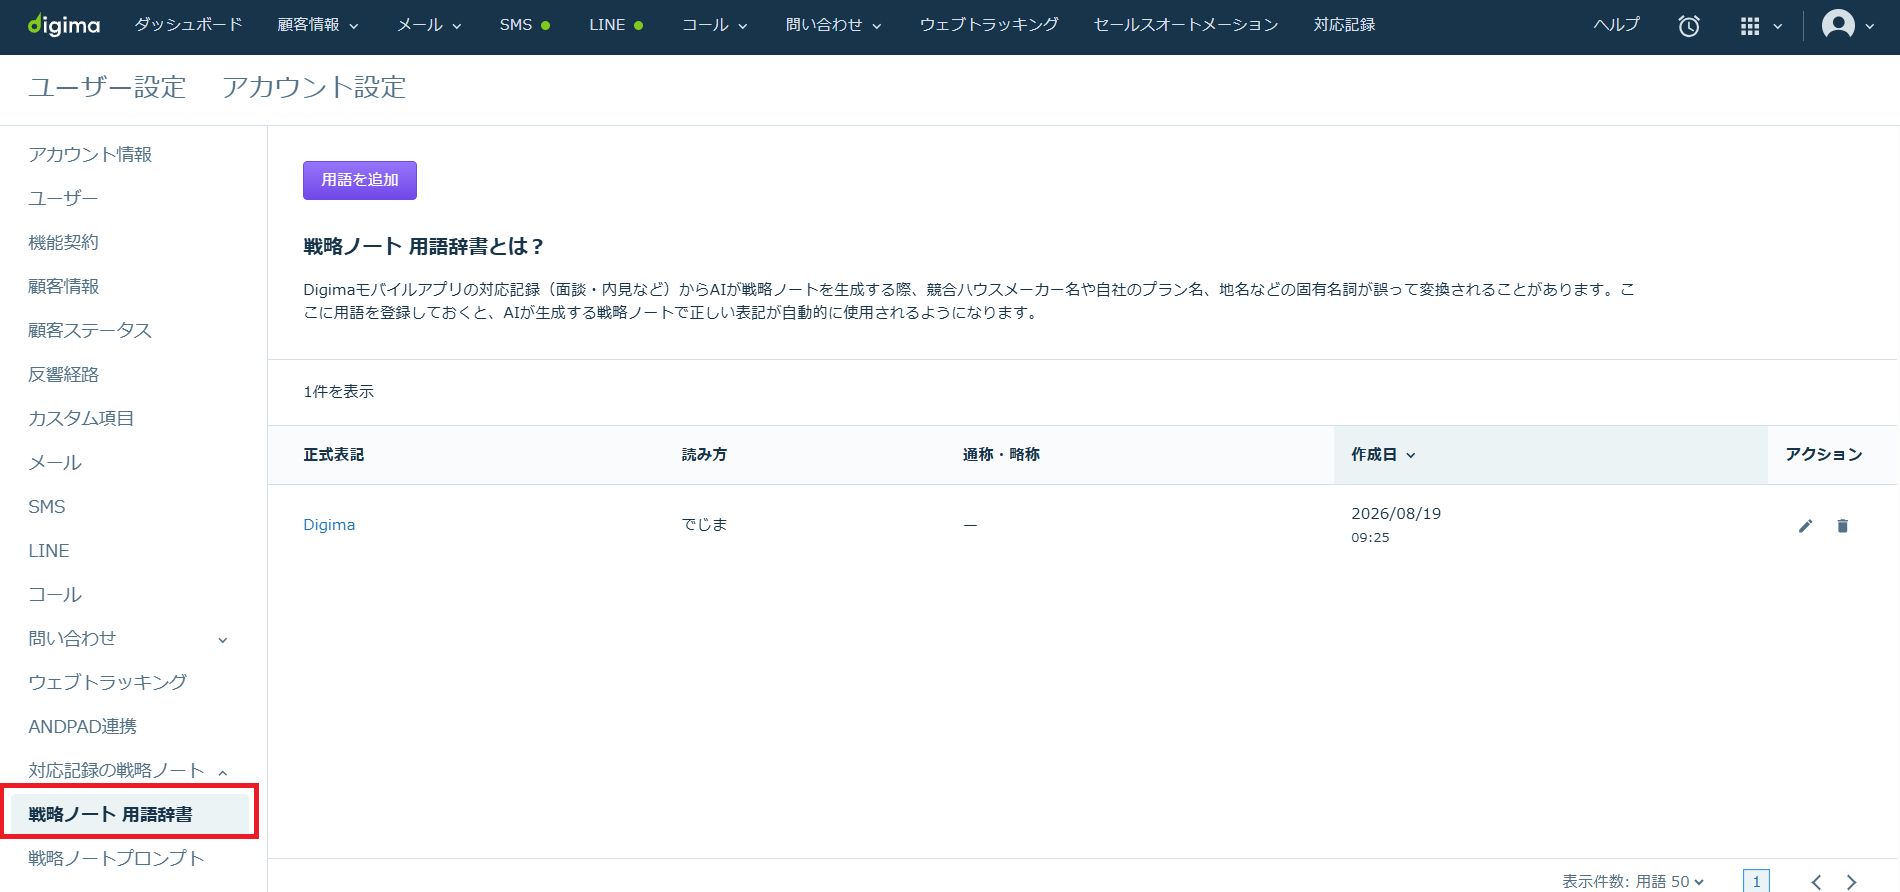Open the alarm clock reminders icon
1900x892 pixels.
pyautogui.click(x=1689, y=26)
